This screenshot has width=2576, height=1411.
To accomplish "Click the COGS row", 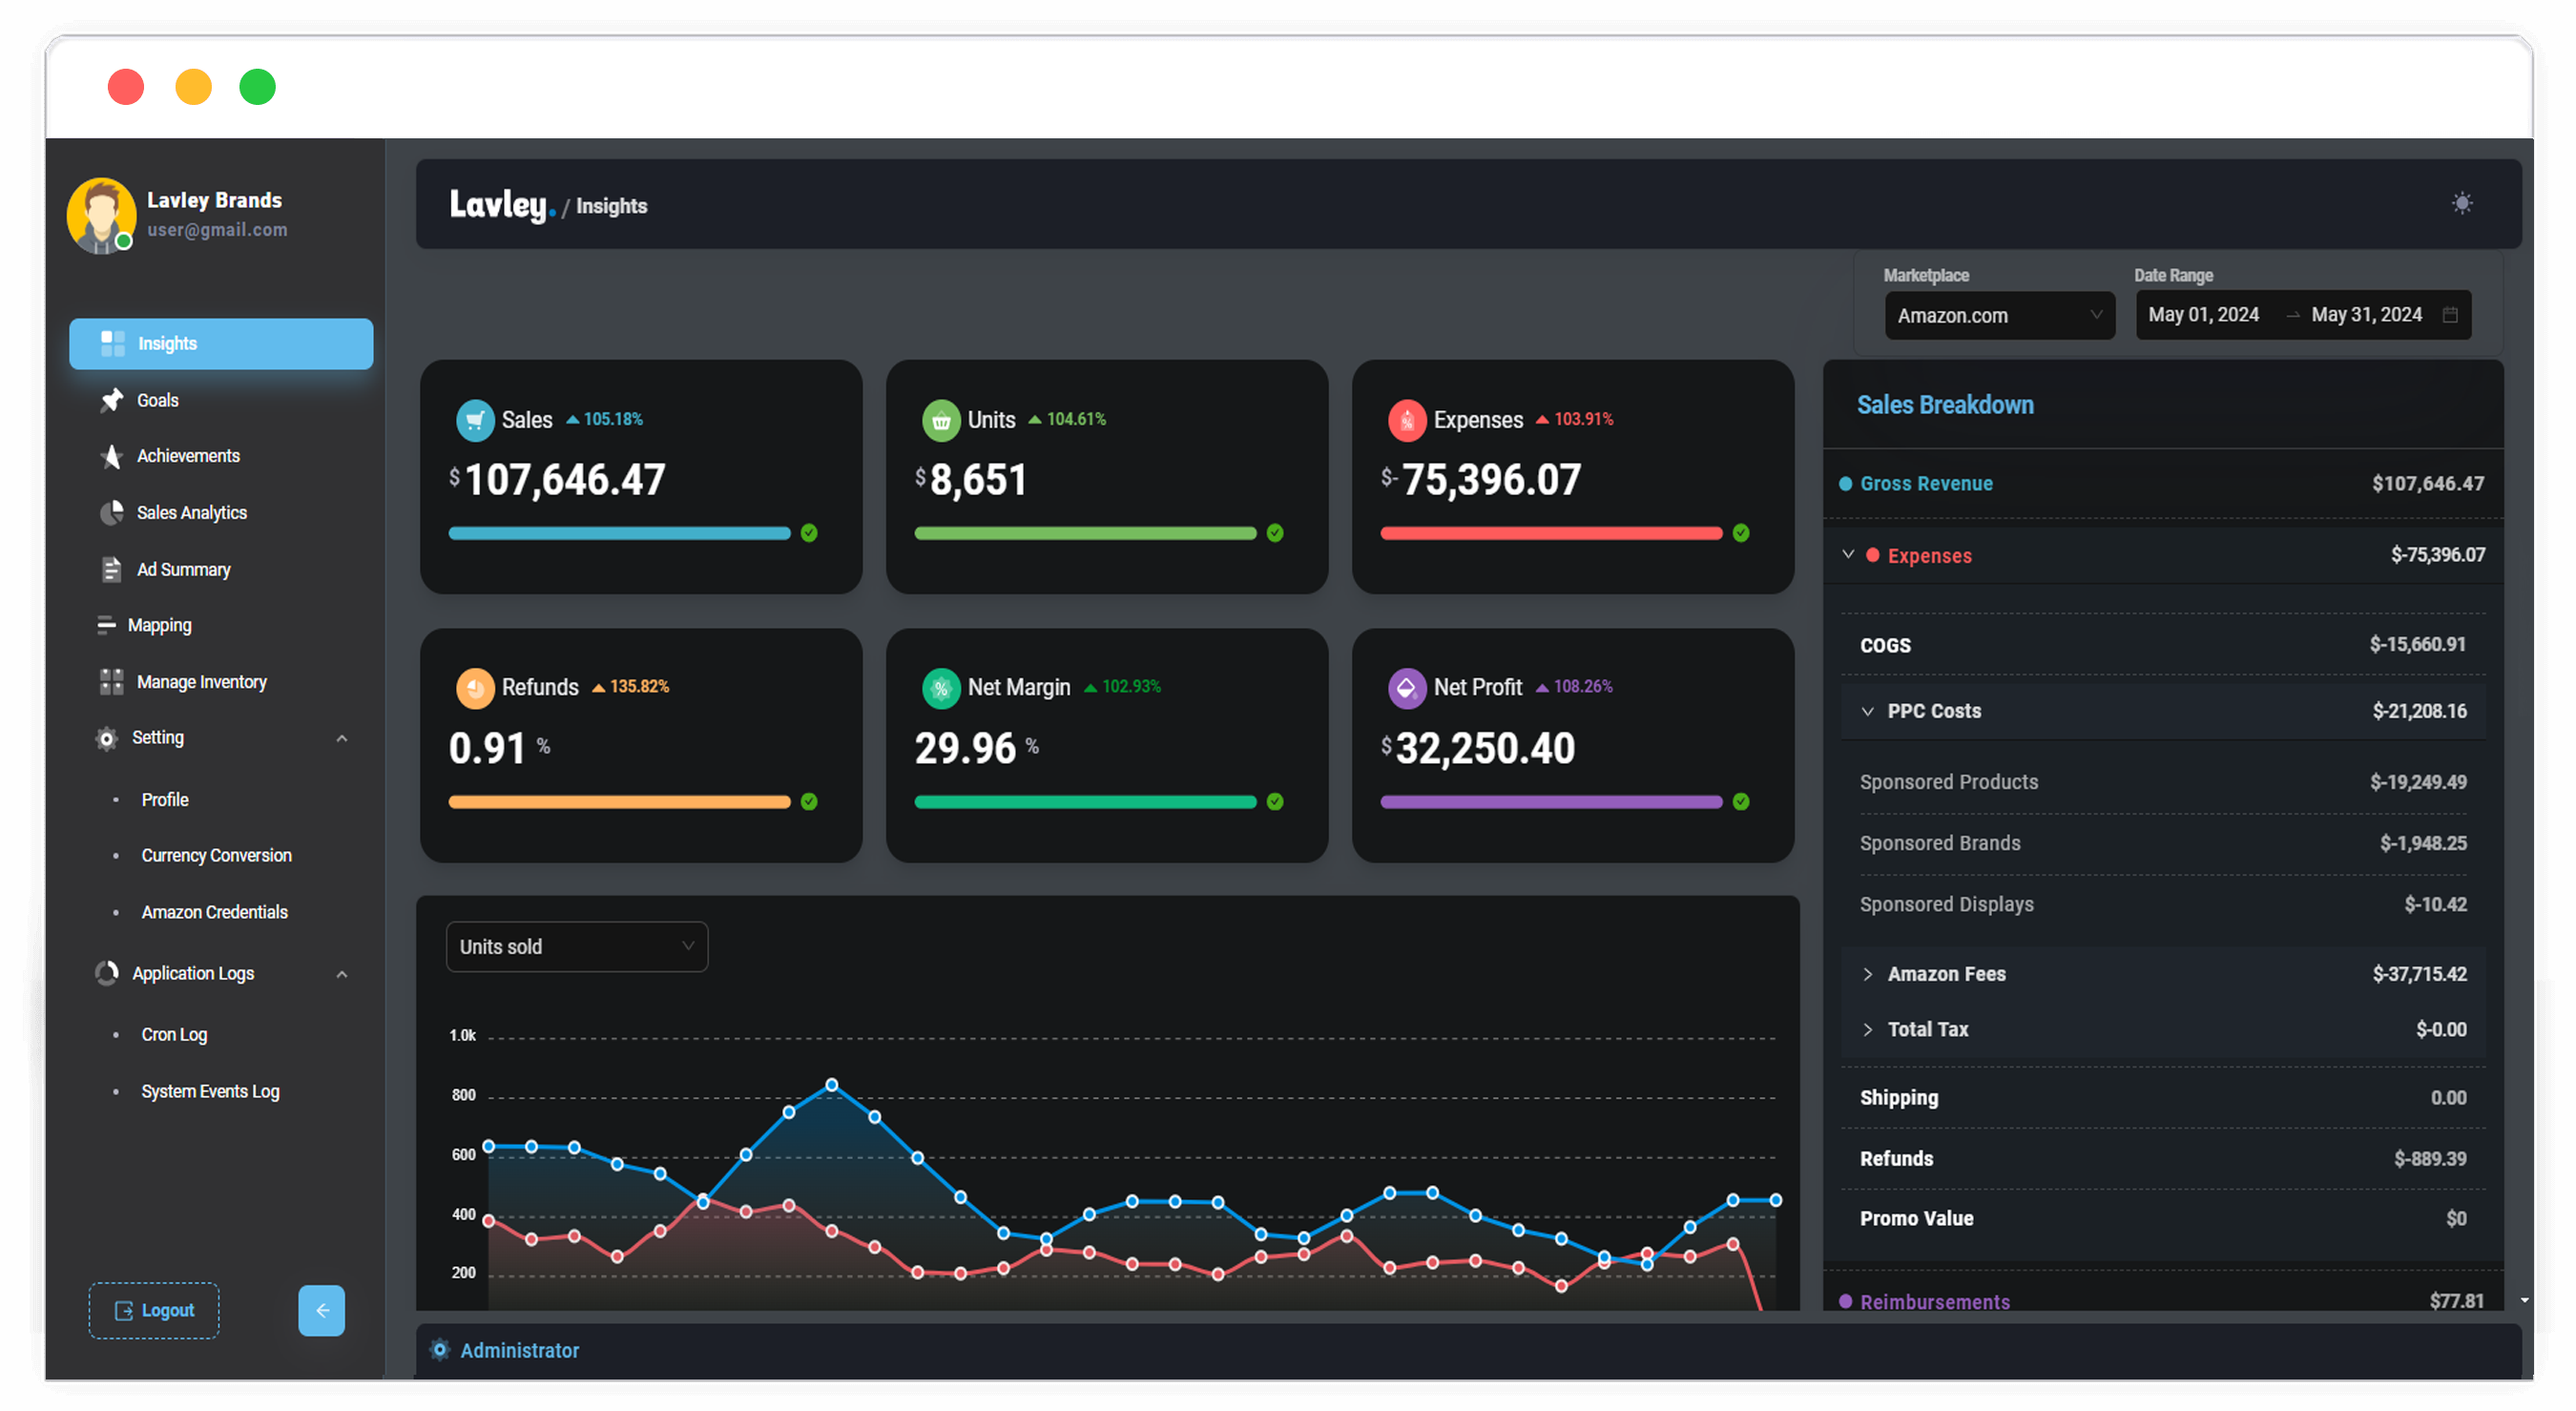I will coord(2163,645).
